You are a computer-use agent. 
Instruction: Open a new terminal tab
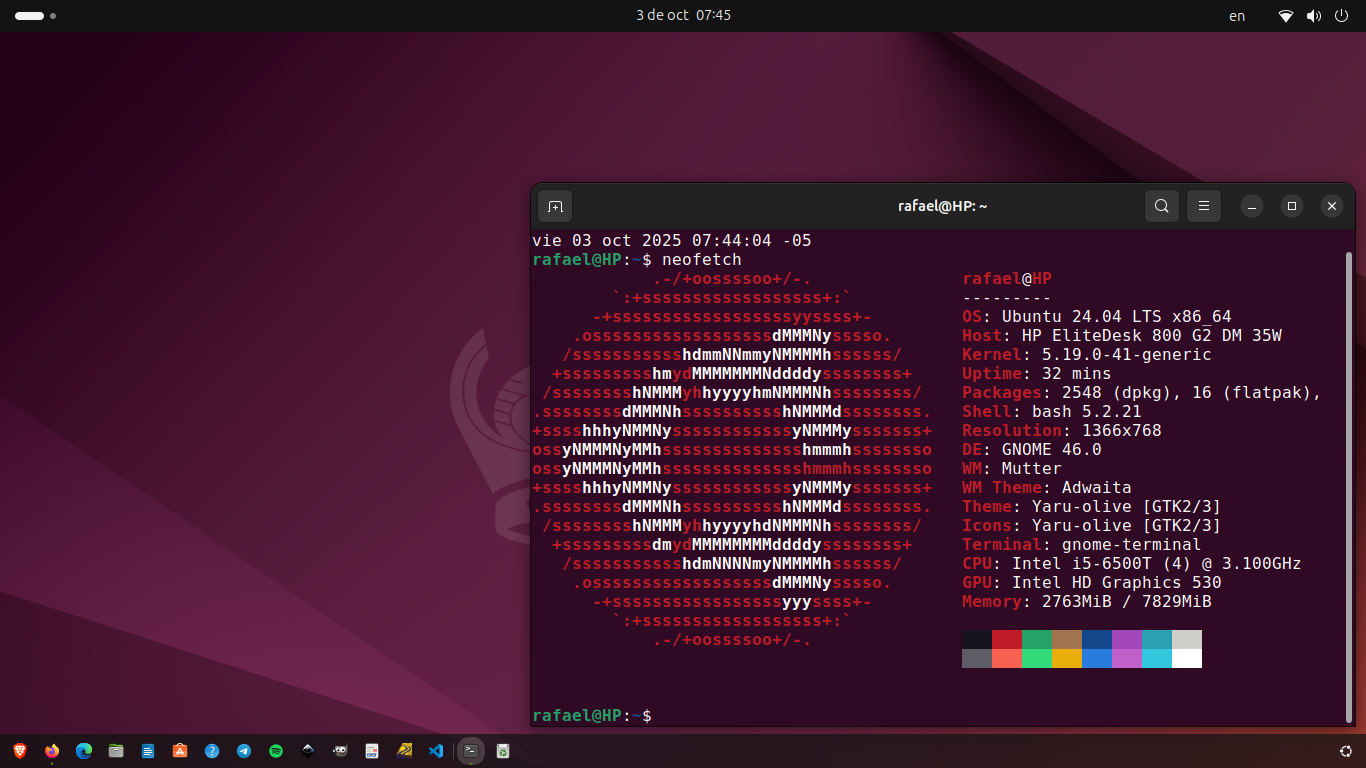(x=555, y=206)
